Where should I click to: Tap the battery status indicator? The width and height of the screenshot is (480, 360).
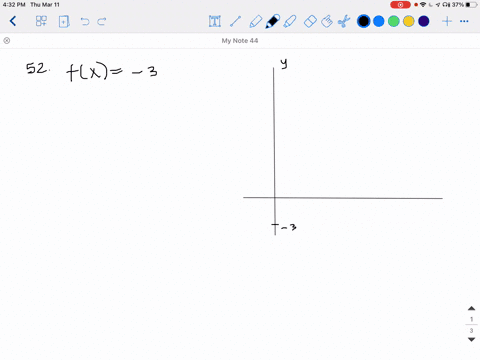(471, 5)
